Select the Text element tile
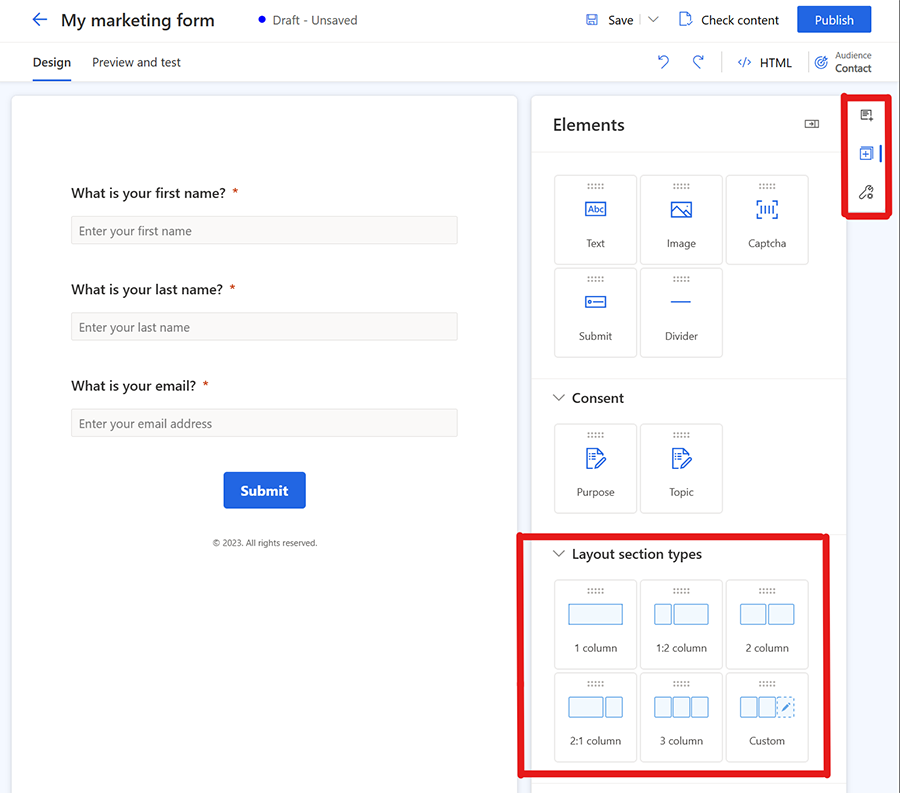900x793 pixels. click(595, 220)
